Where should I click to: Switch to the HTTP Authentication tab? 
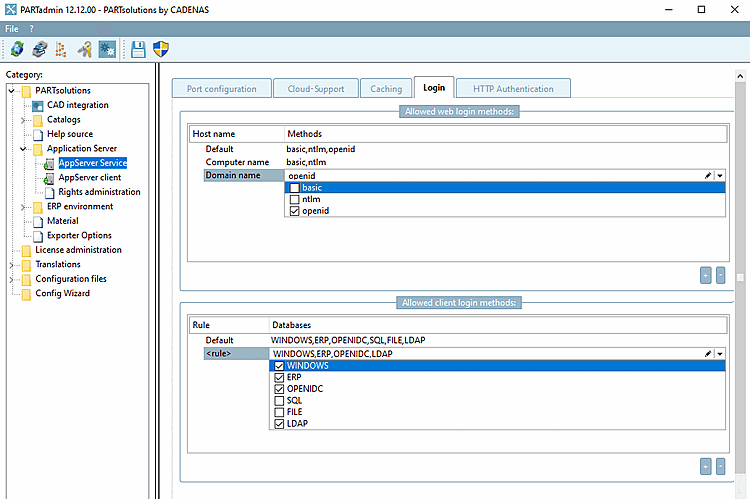[513, 89]
